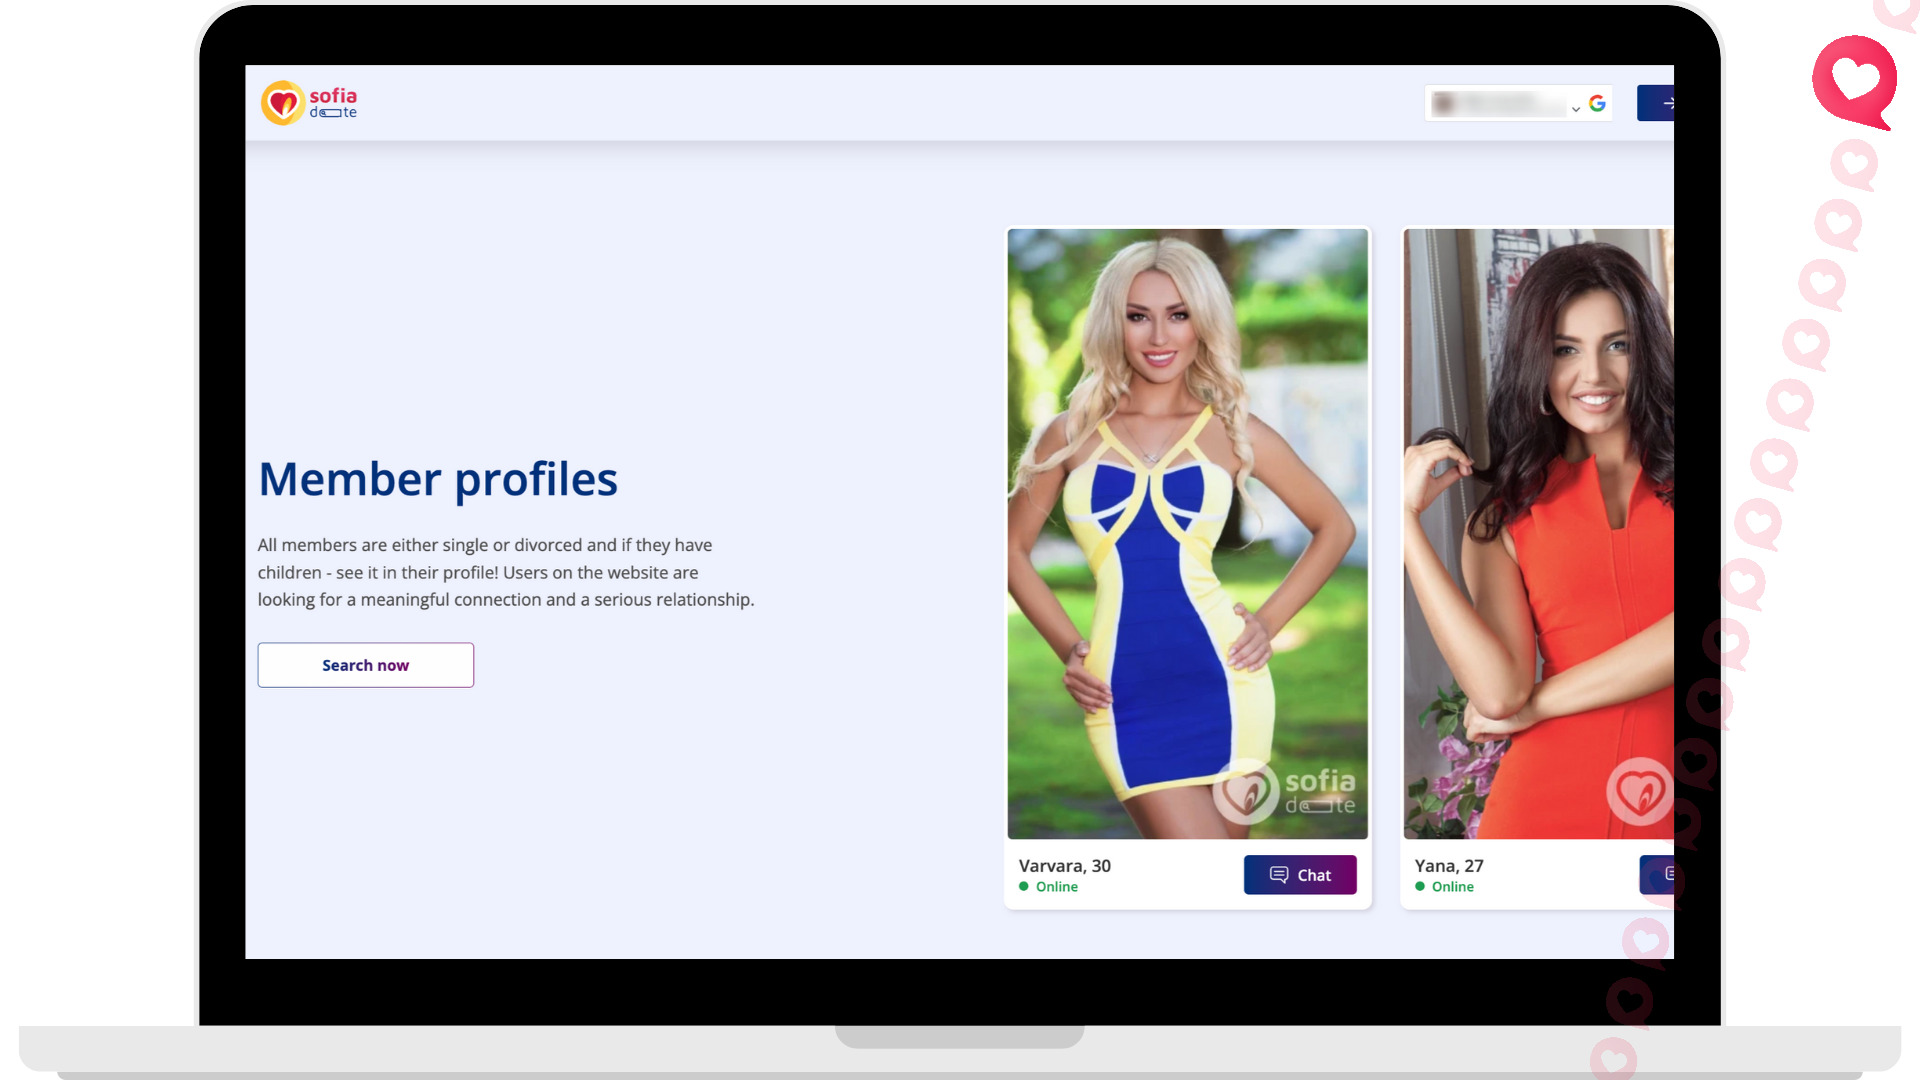Image resolution: width=1920 pixels, height=1080 pixels.
Task: Open Varvara, 30 profile name
Action: coord(1065,866)
